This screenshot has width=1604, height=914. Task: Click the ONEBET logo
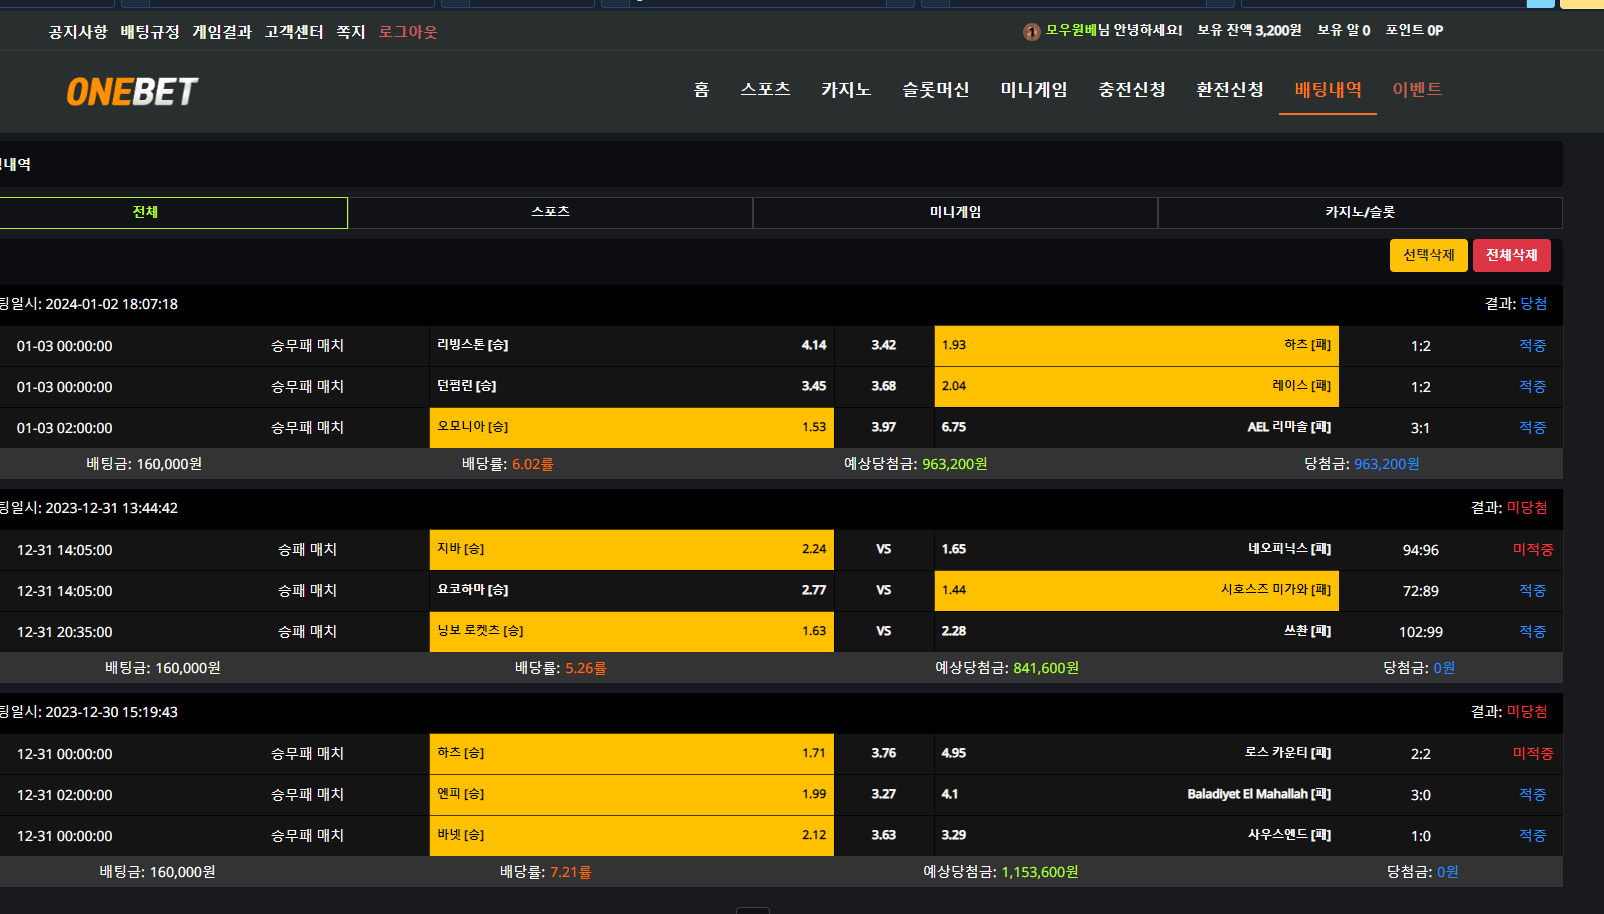tap(132, 92)
